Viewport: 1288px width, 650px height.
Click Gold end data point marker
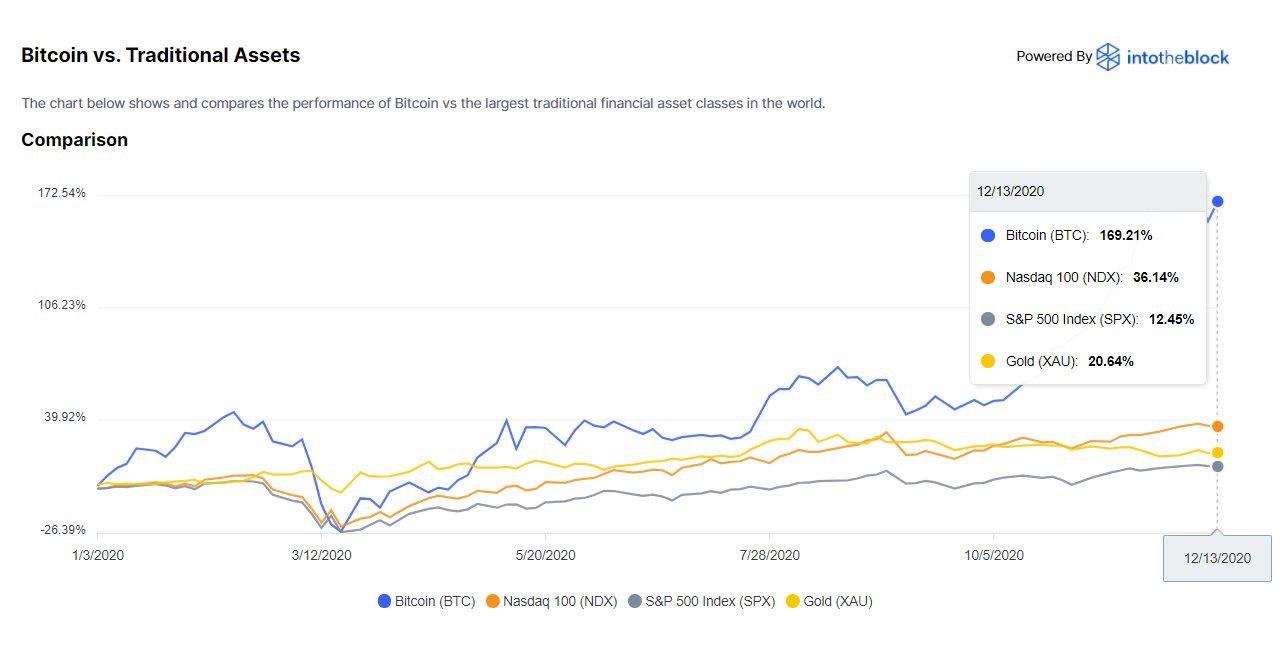(x=1217, y=452)
